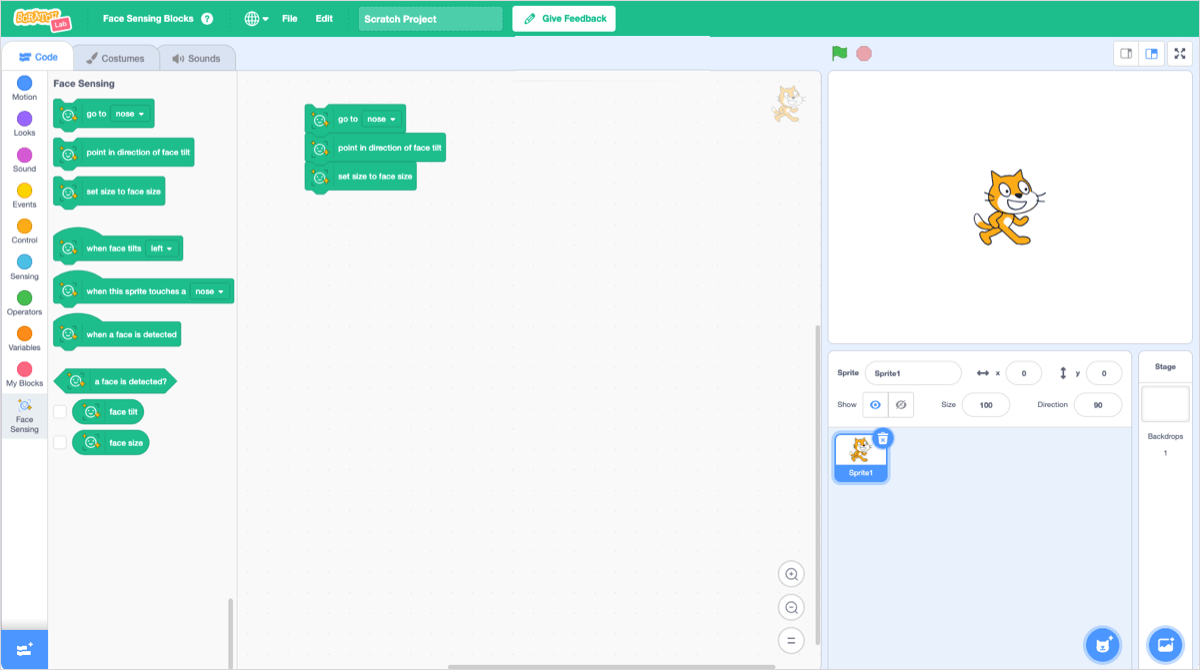Click the workspace vertical scrollbar
This screenshot has width=1200, height=670.
[x=819, y=485]
